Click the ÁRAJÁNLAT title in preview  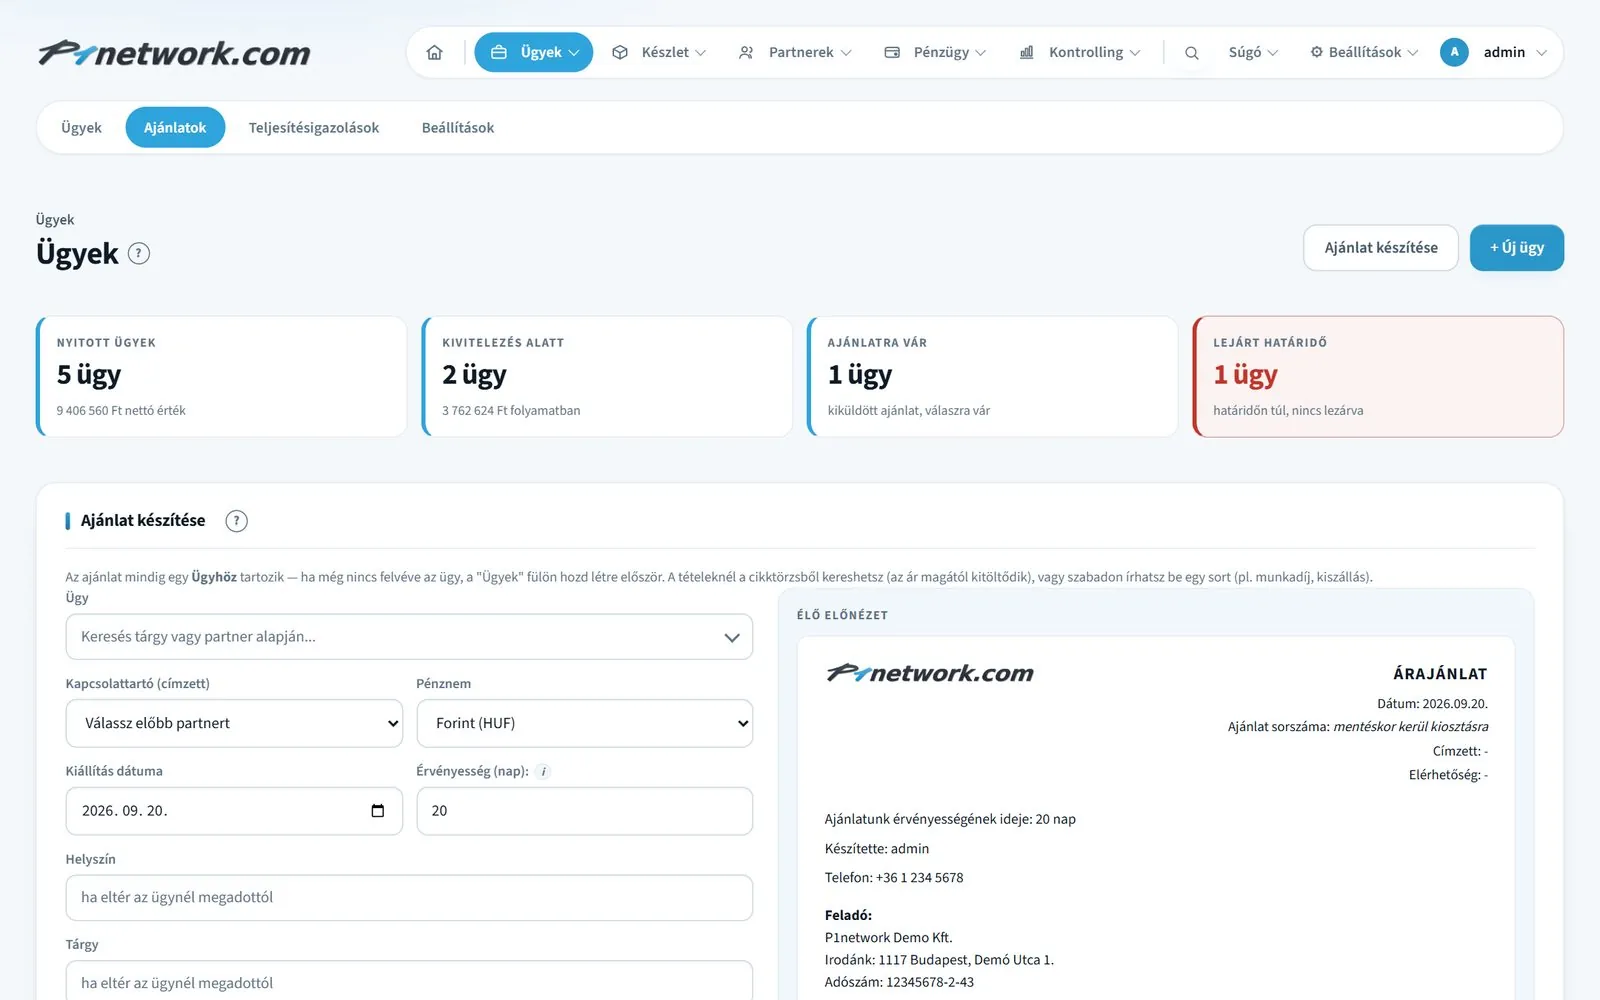pos(1440,674)
